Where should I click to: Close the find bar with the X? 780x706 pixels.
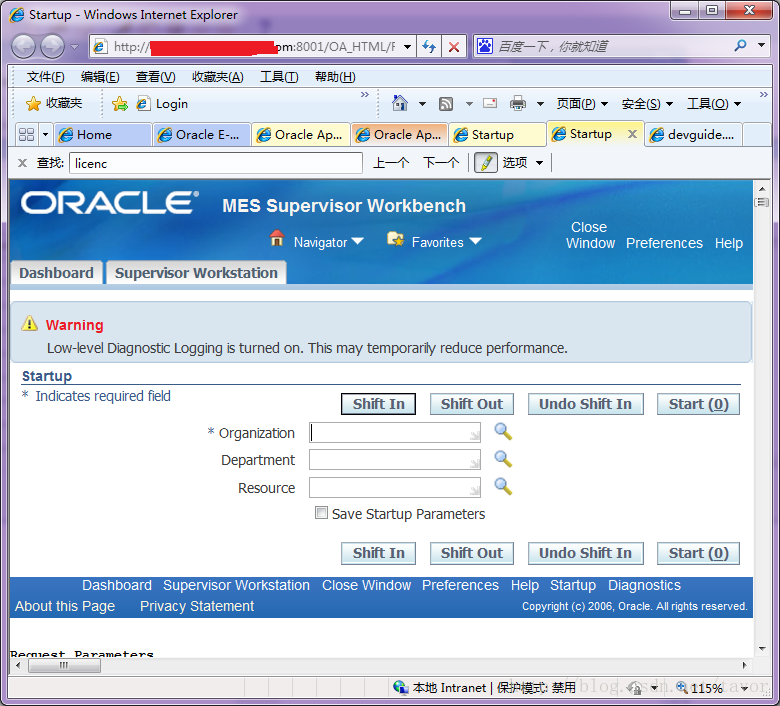pyautogui.click(x=22, y=163)
